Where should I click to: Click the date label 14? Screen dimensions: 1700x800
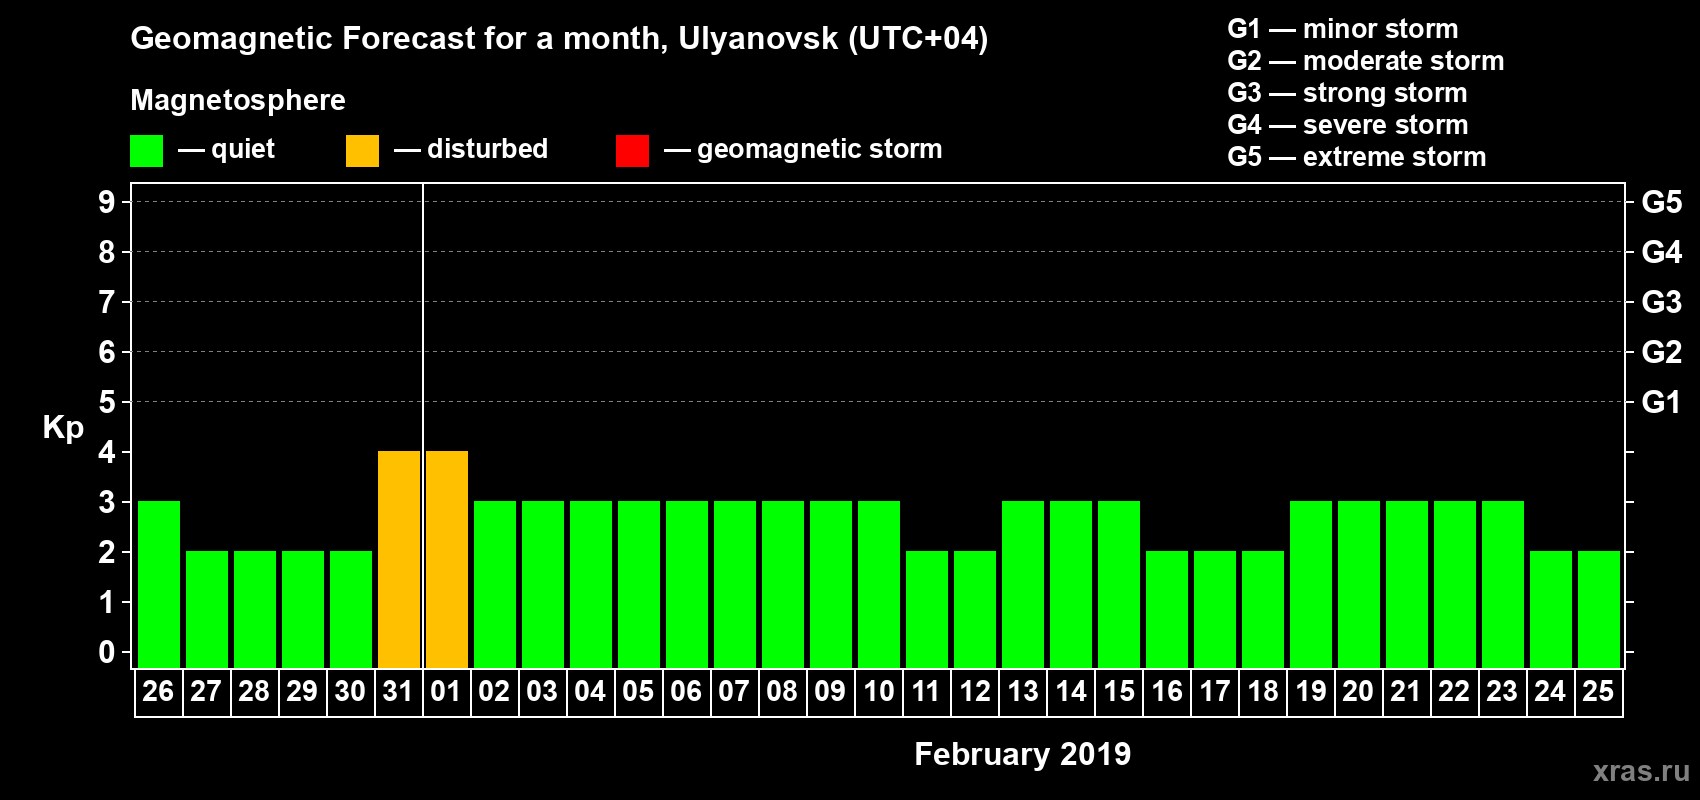[1070, 691]
